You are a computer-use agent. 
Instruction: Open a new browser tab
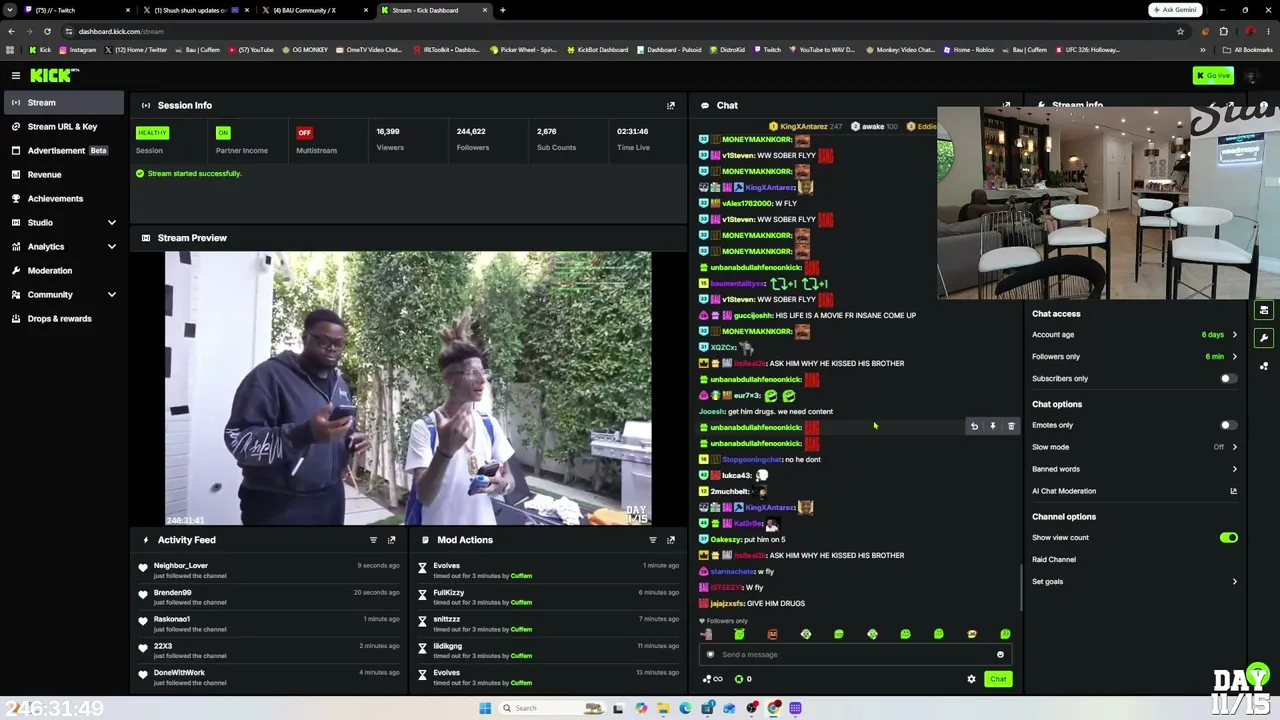502,10
